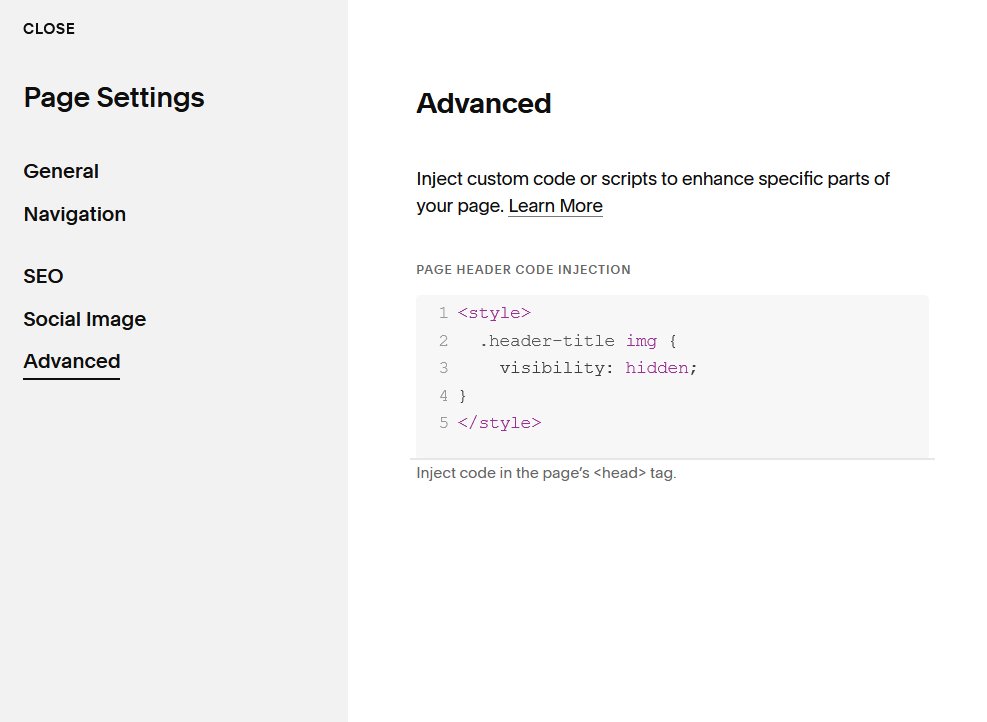This screenshot has height=722, width=987.
Task: Click the Page Settings heading
Action: (114, 98)
